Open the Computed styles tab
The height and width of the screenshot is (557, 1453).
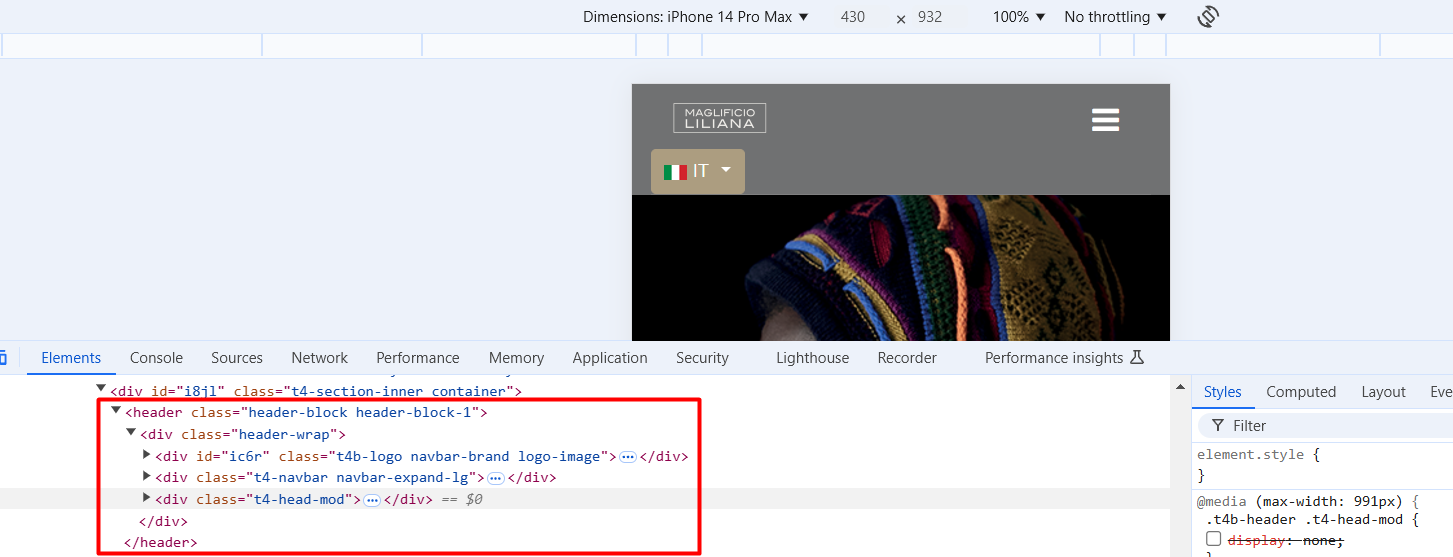[1300, 392]
